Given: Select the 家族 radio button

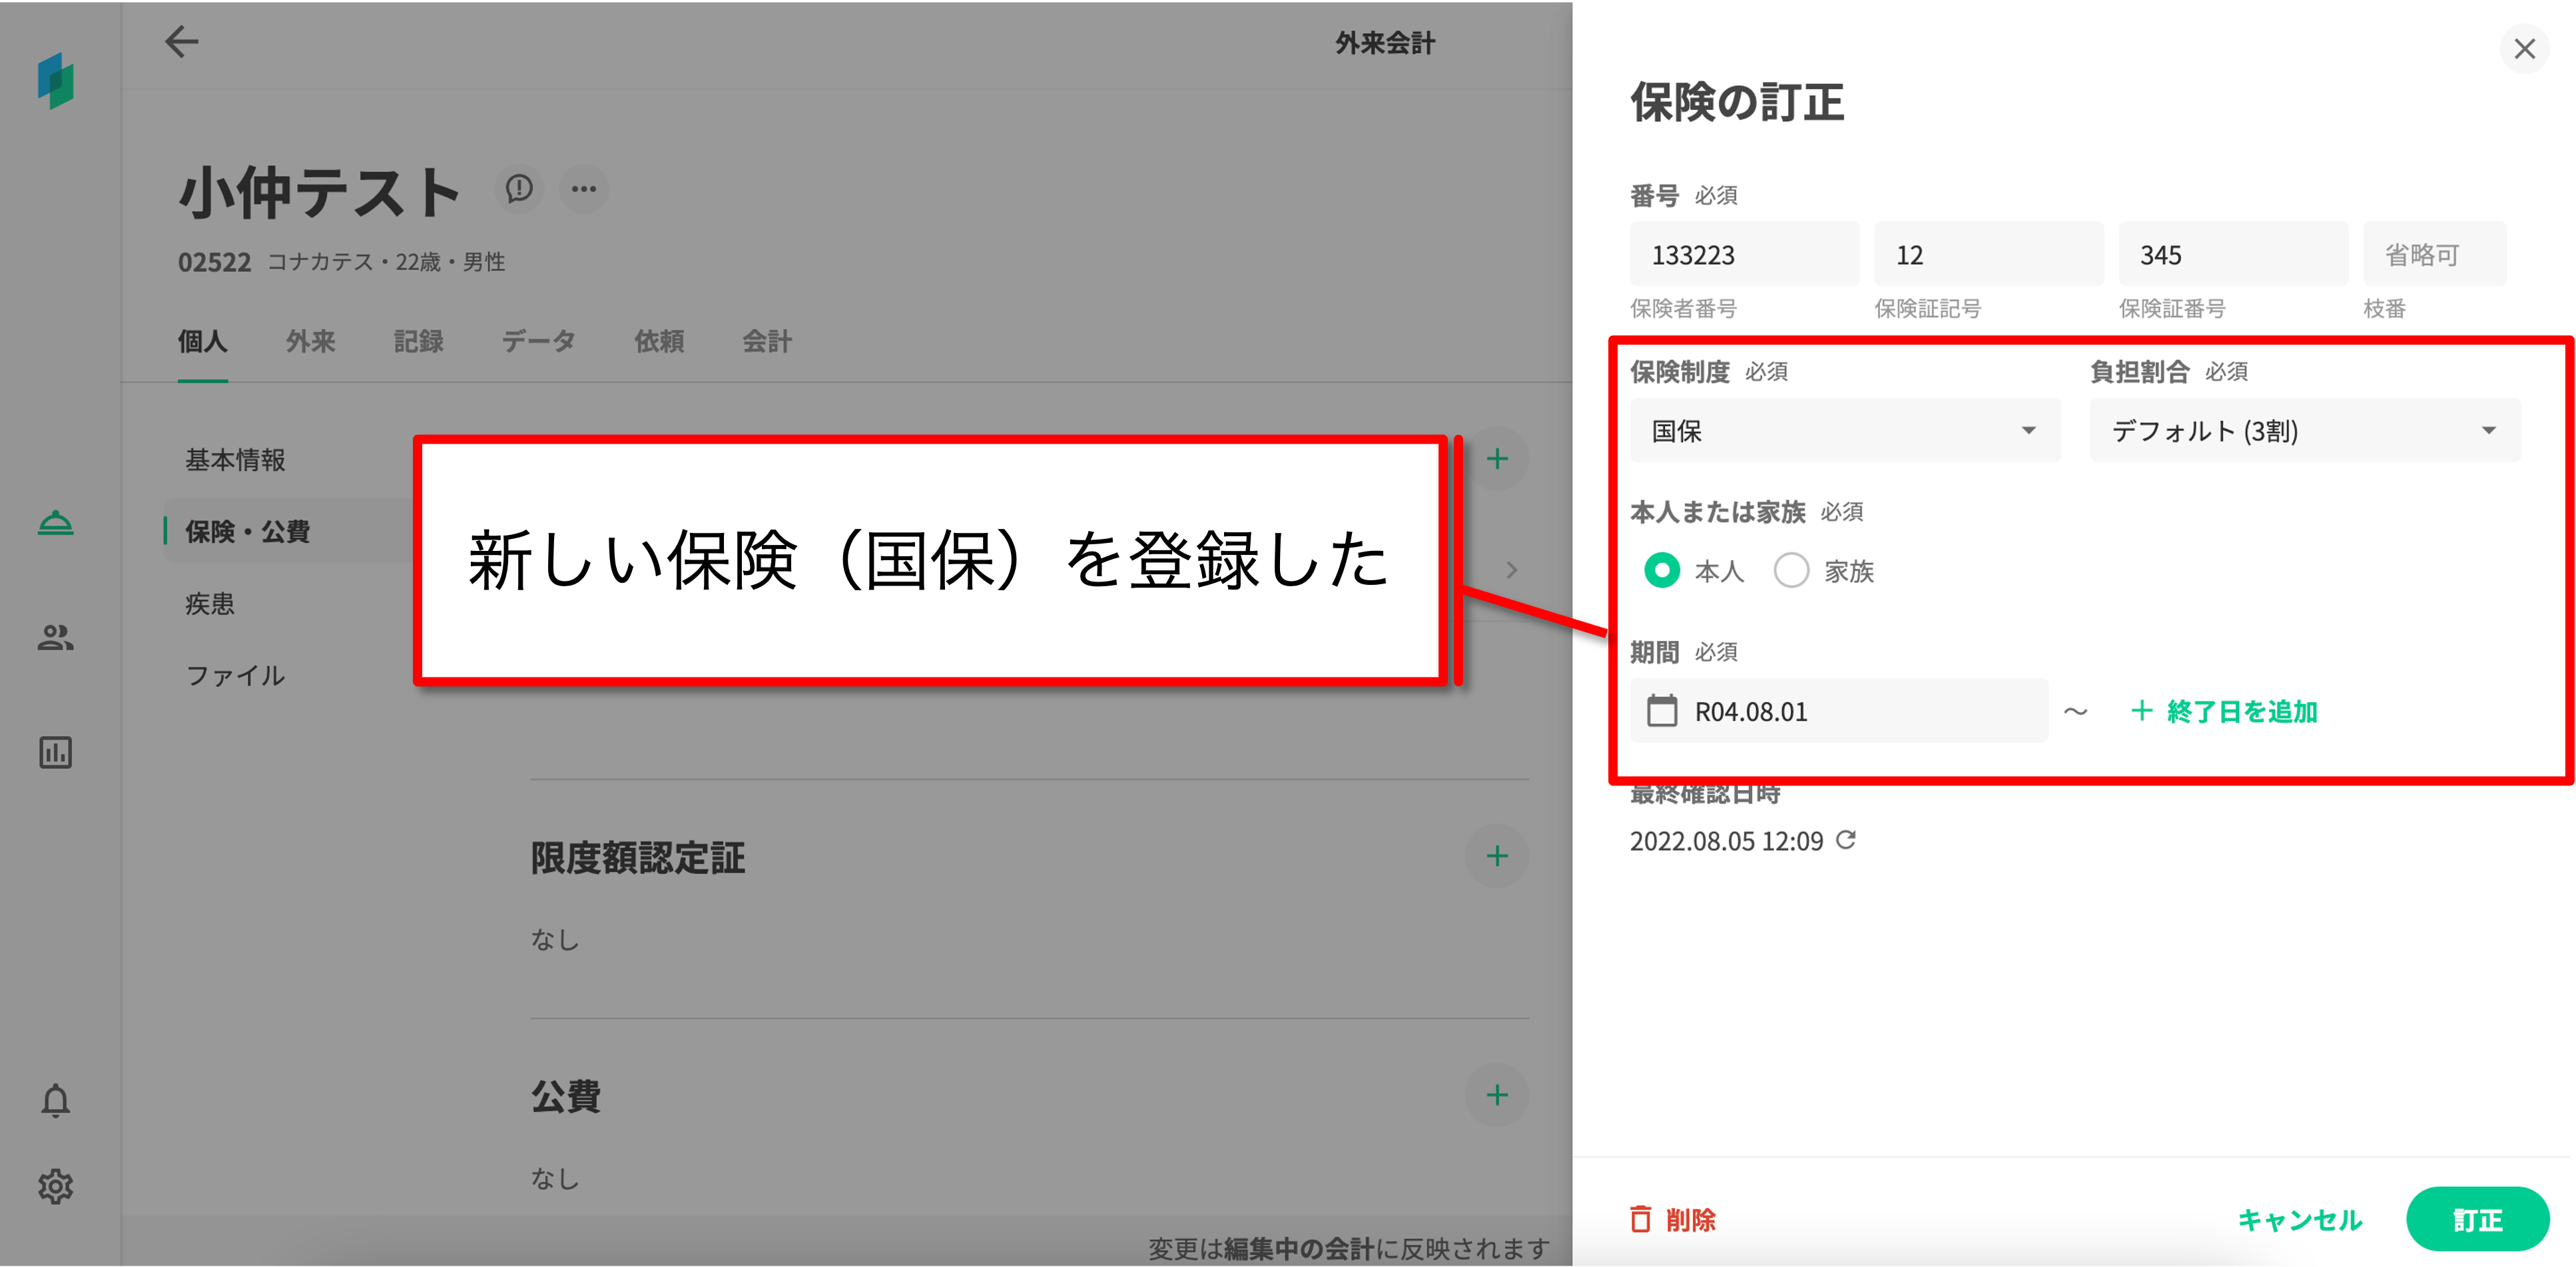Looking at the screenshot, I should pyautogui.click(x=1791, y=571).
